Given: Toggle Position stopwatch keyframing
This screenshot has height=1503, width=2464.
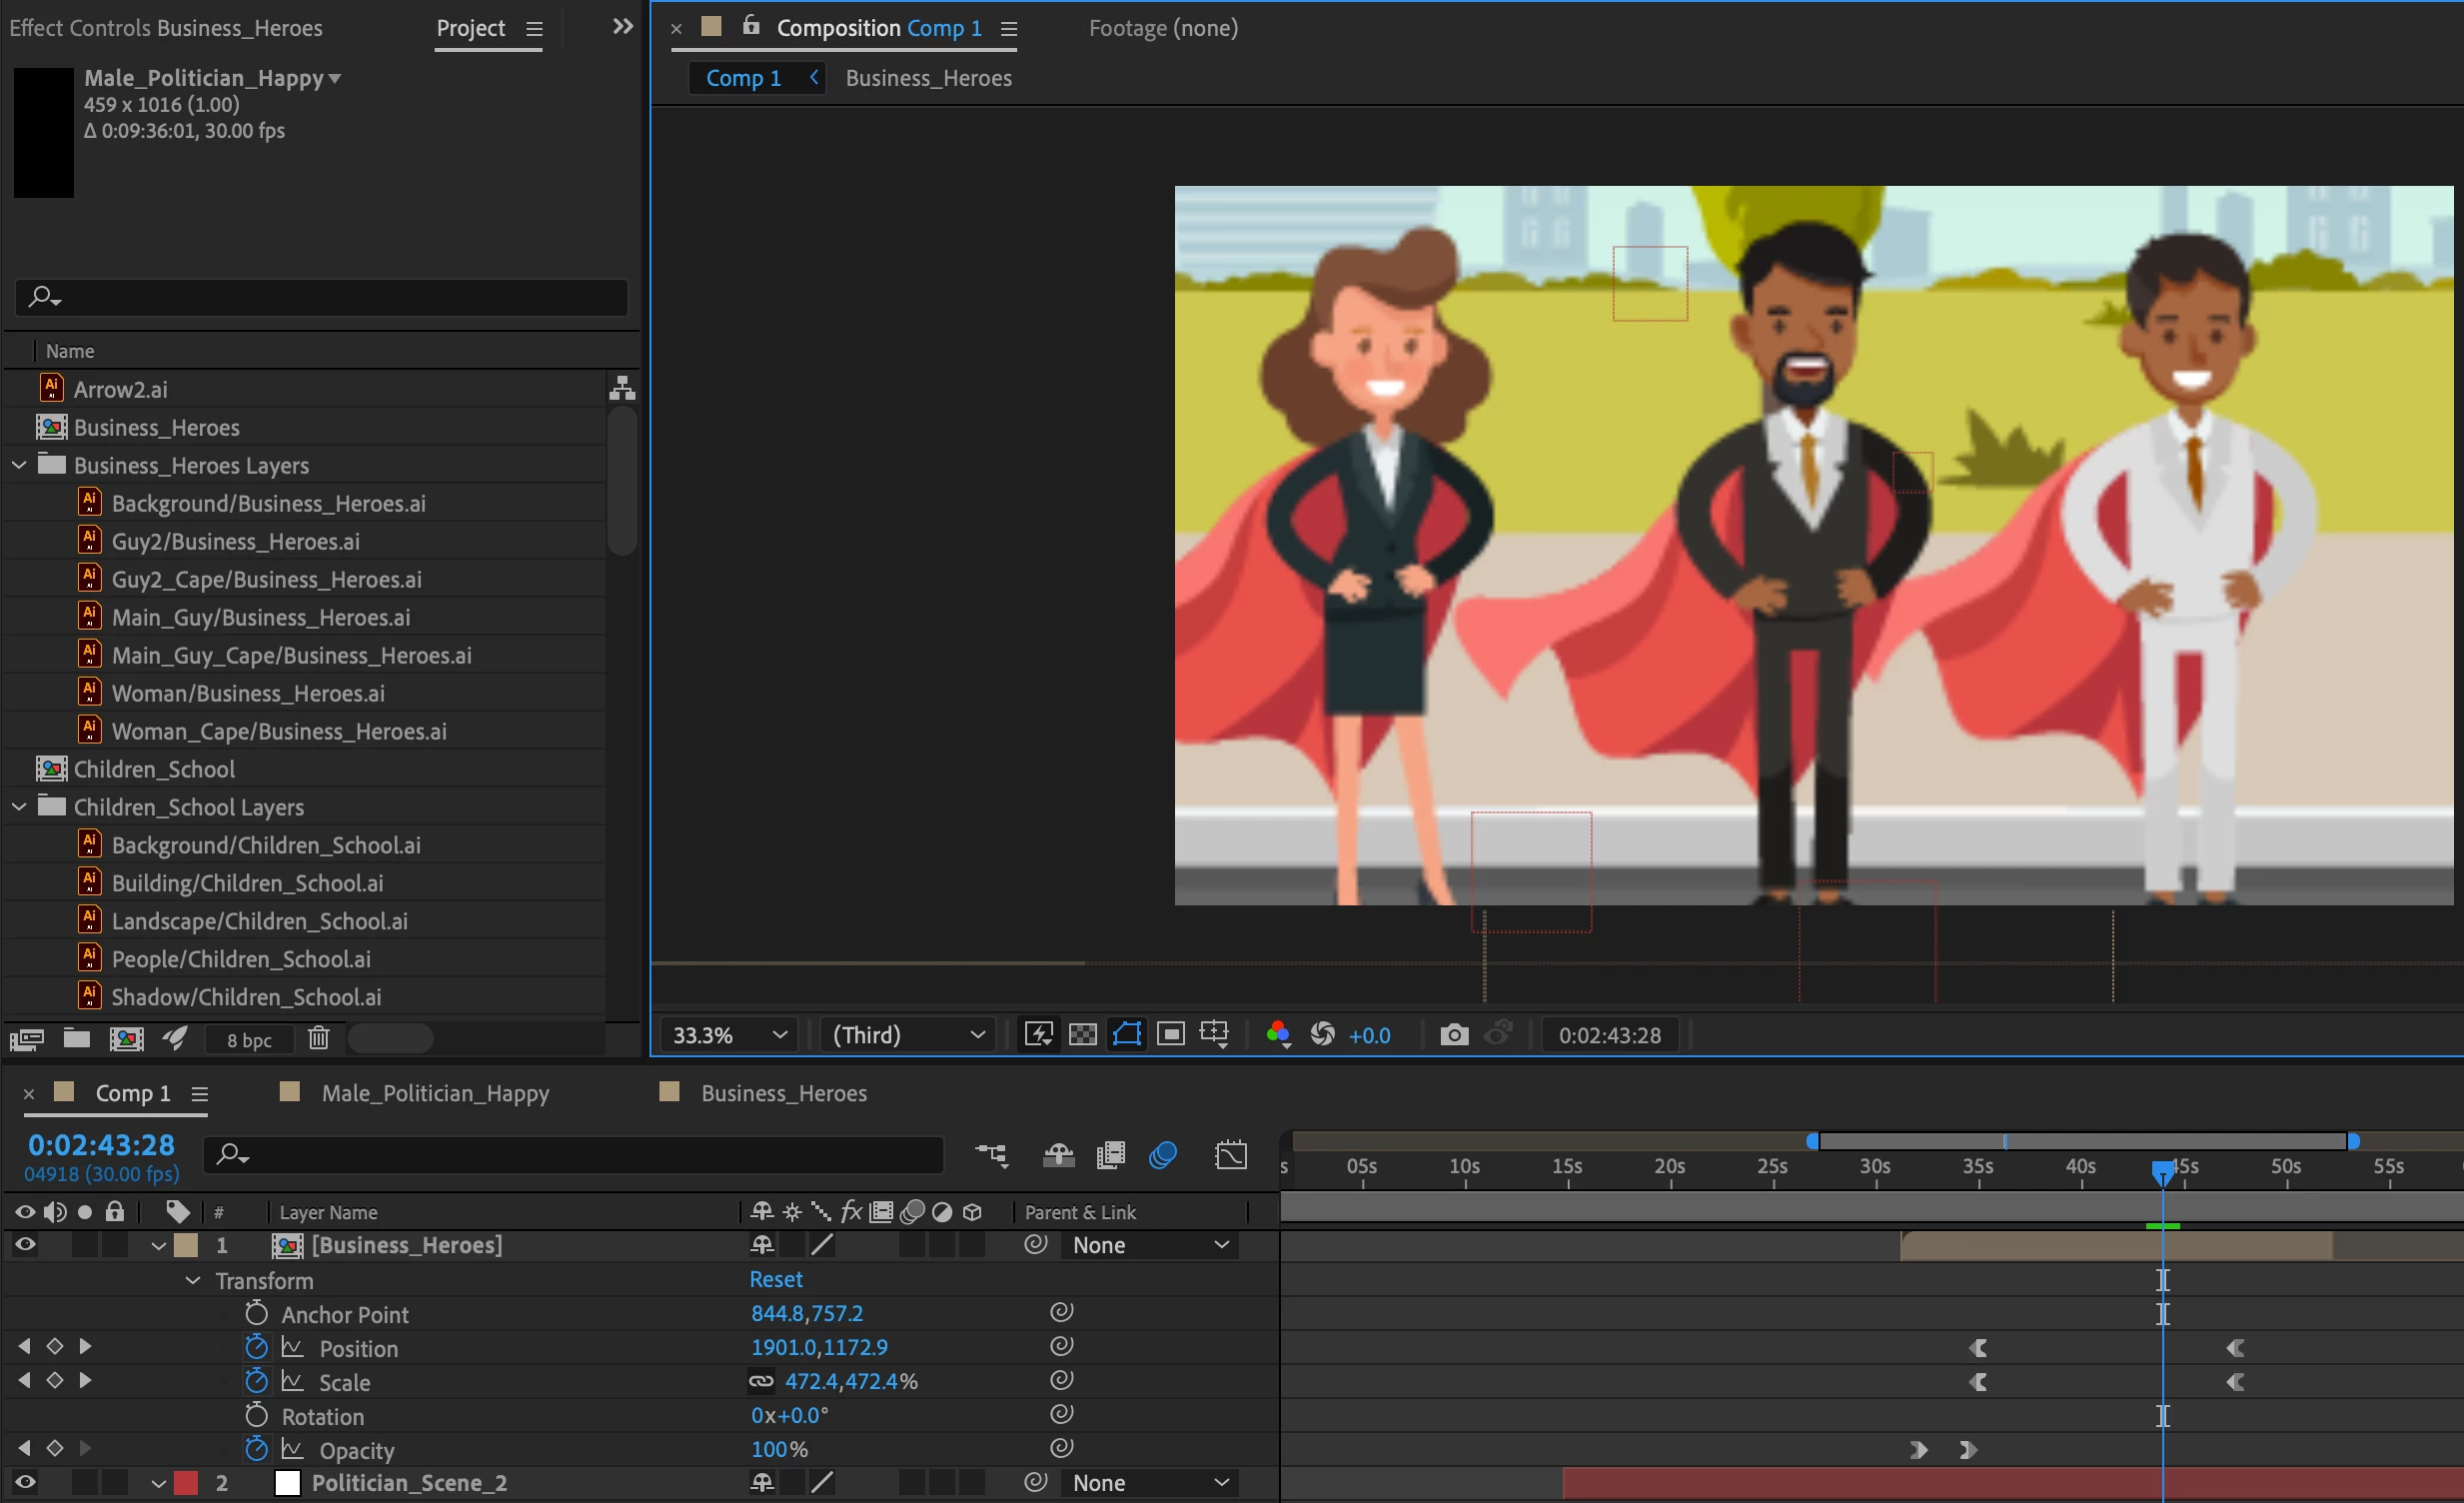Looking at the screenshot, I should tap(257, 1347).
